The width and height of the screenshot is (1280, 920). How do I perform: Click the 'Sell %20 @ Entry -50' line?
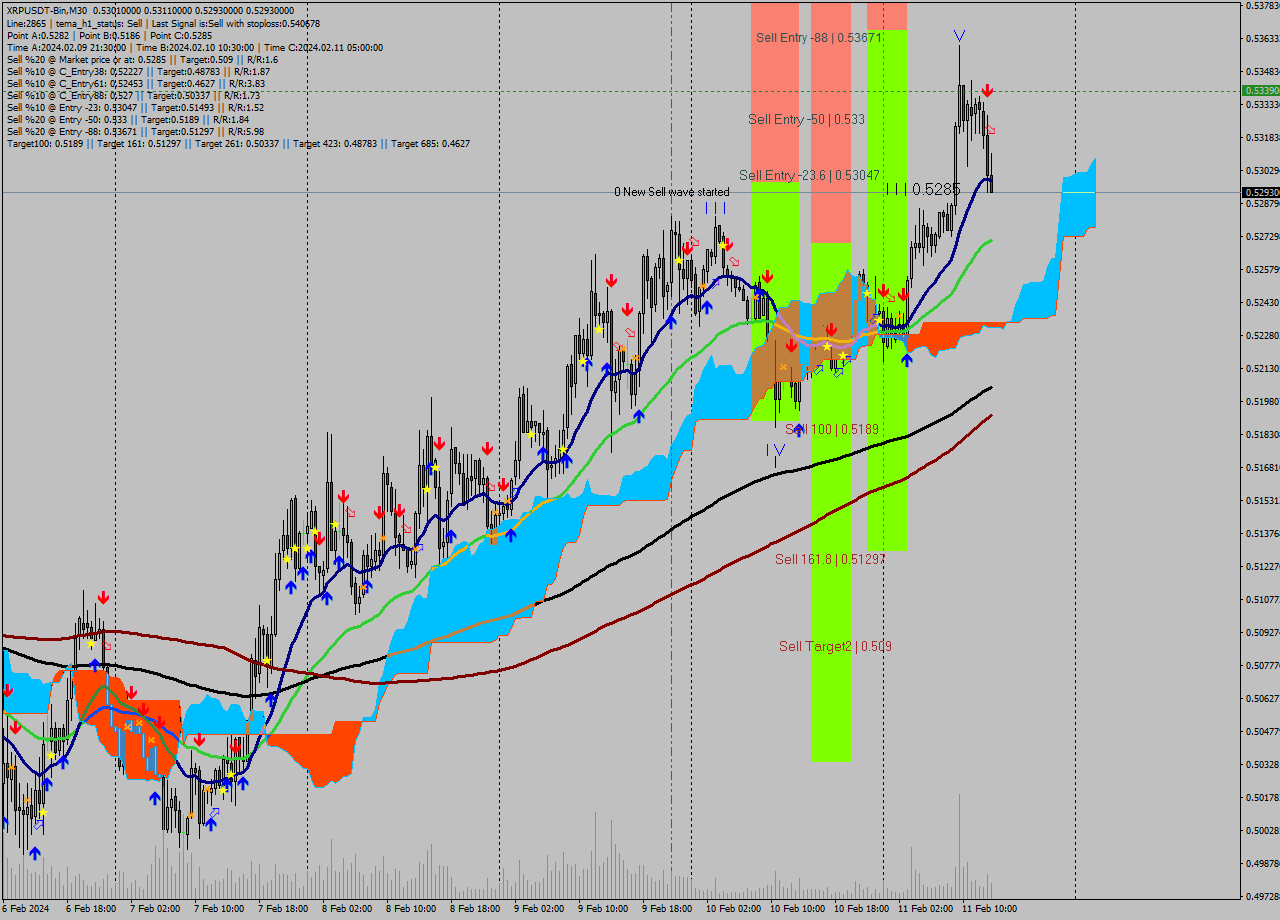click(x=126, y=119)
